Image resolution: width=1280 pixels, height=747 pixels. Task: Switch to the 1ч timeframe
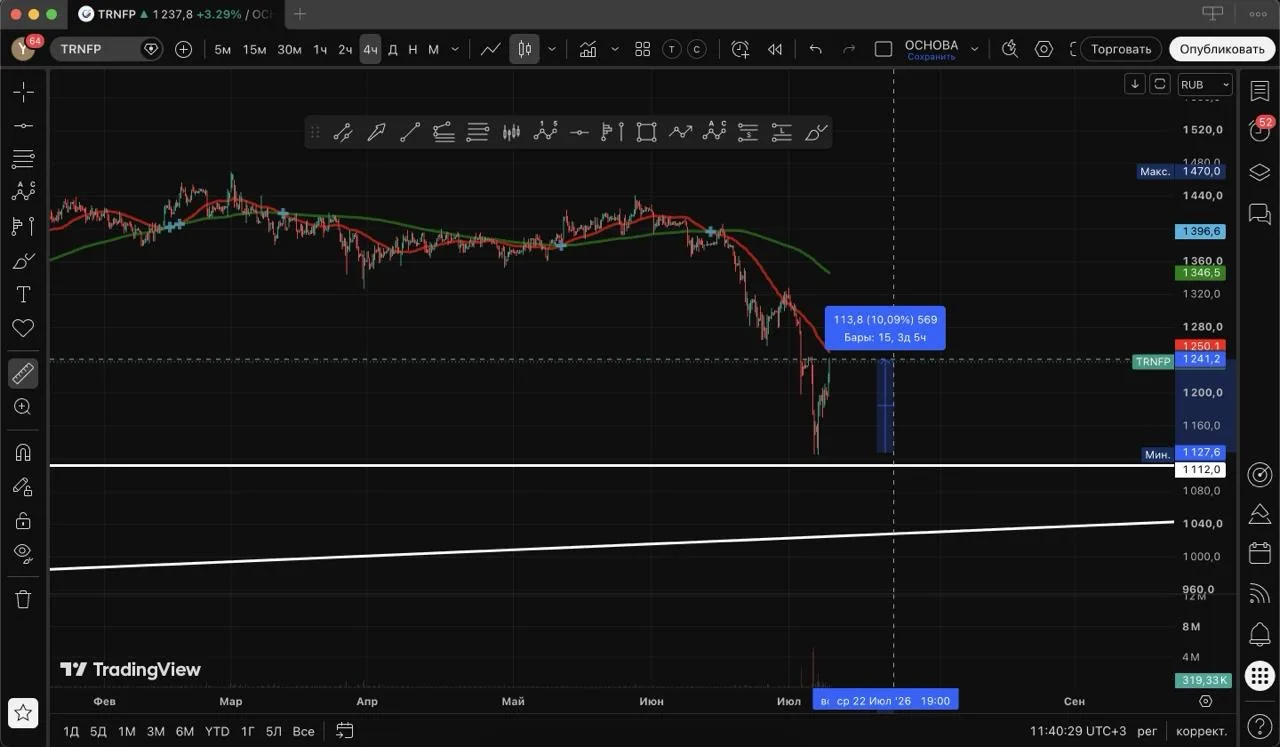[320, 49]
